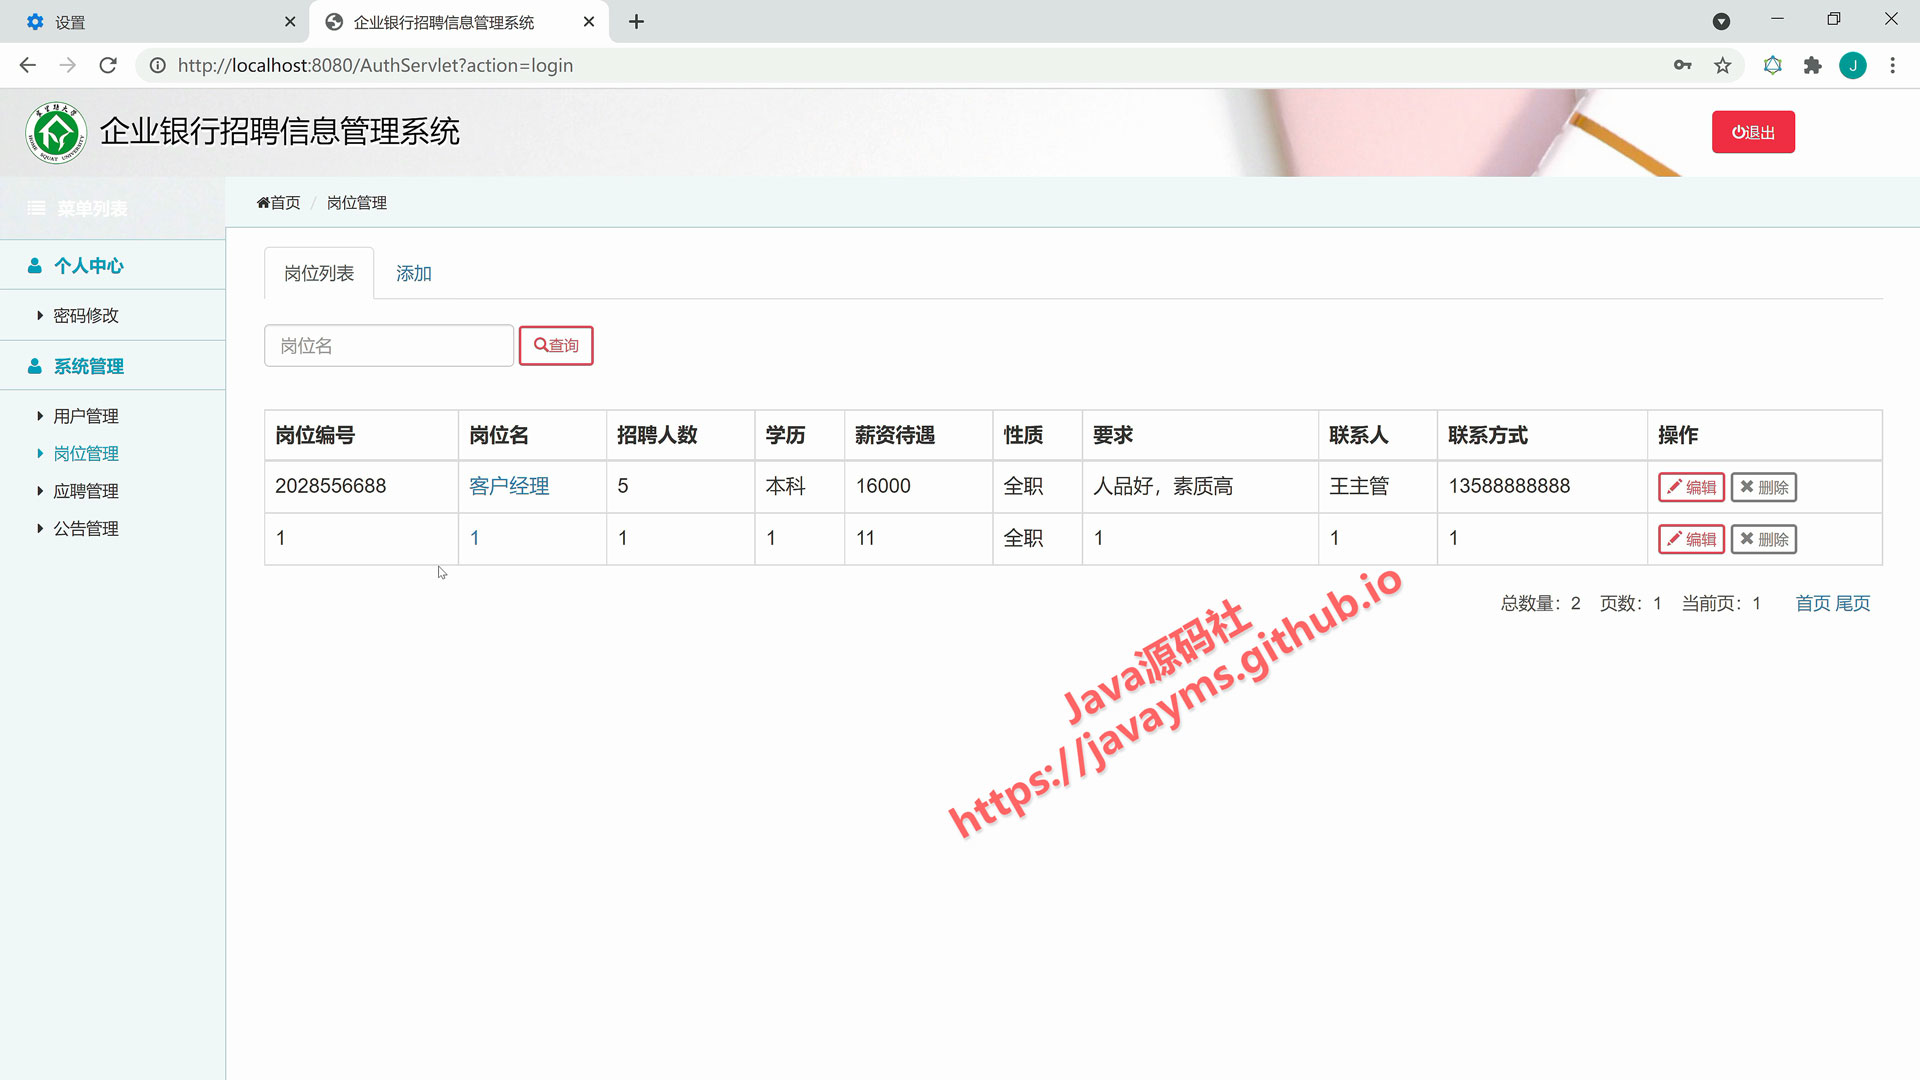The height and width of the screenshot is (1080, 1920).
Task: Click 编辑 for the row with salary 11
Action: [1691, 539]
